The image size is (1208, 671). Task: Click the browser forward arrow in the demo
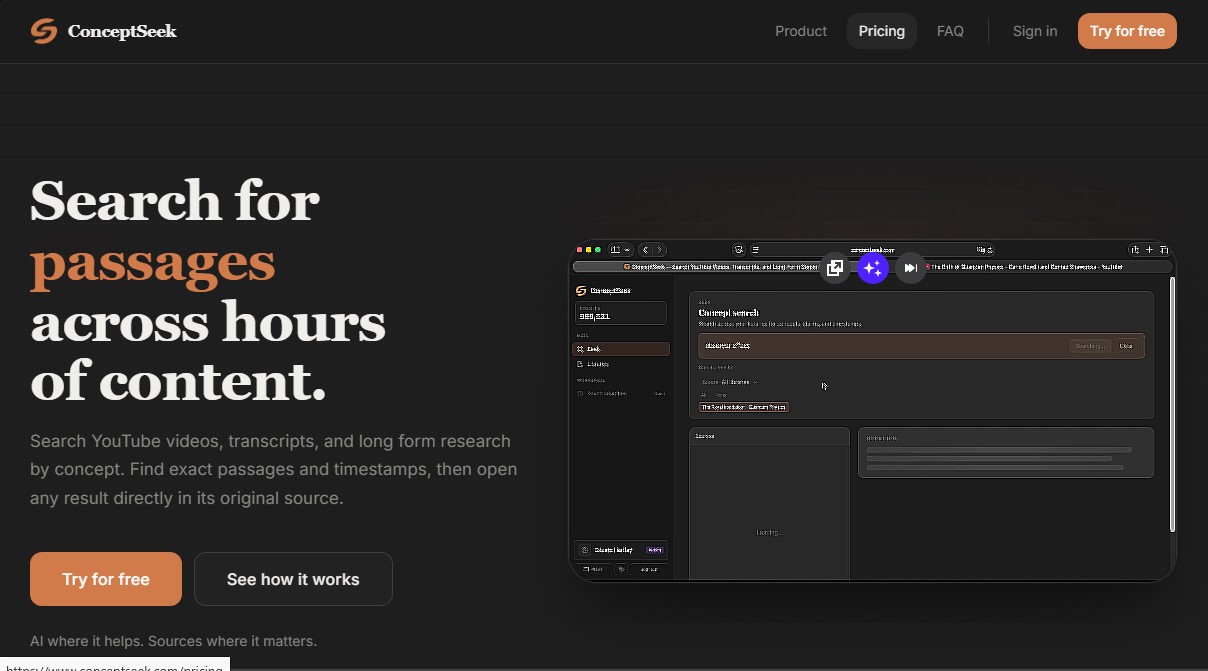[x=659, y=250]
